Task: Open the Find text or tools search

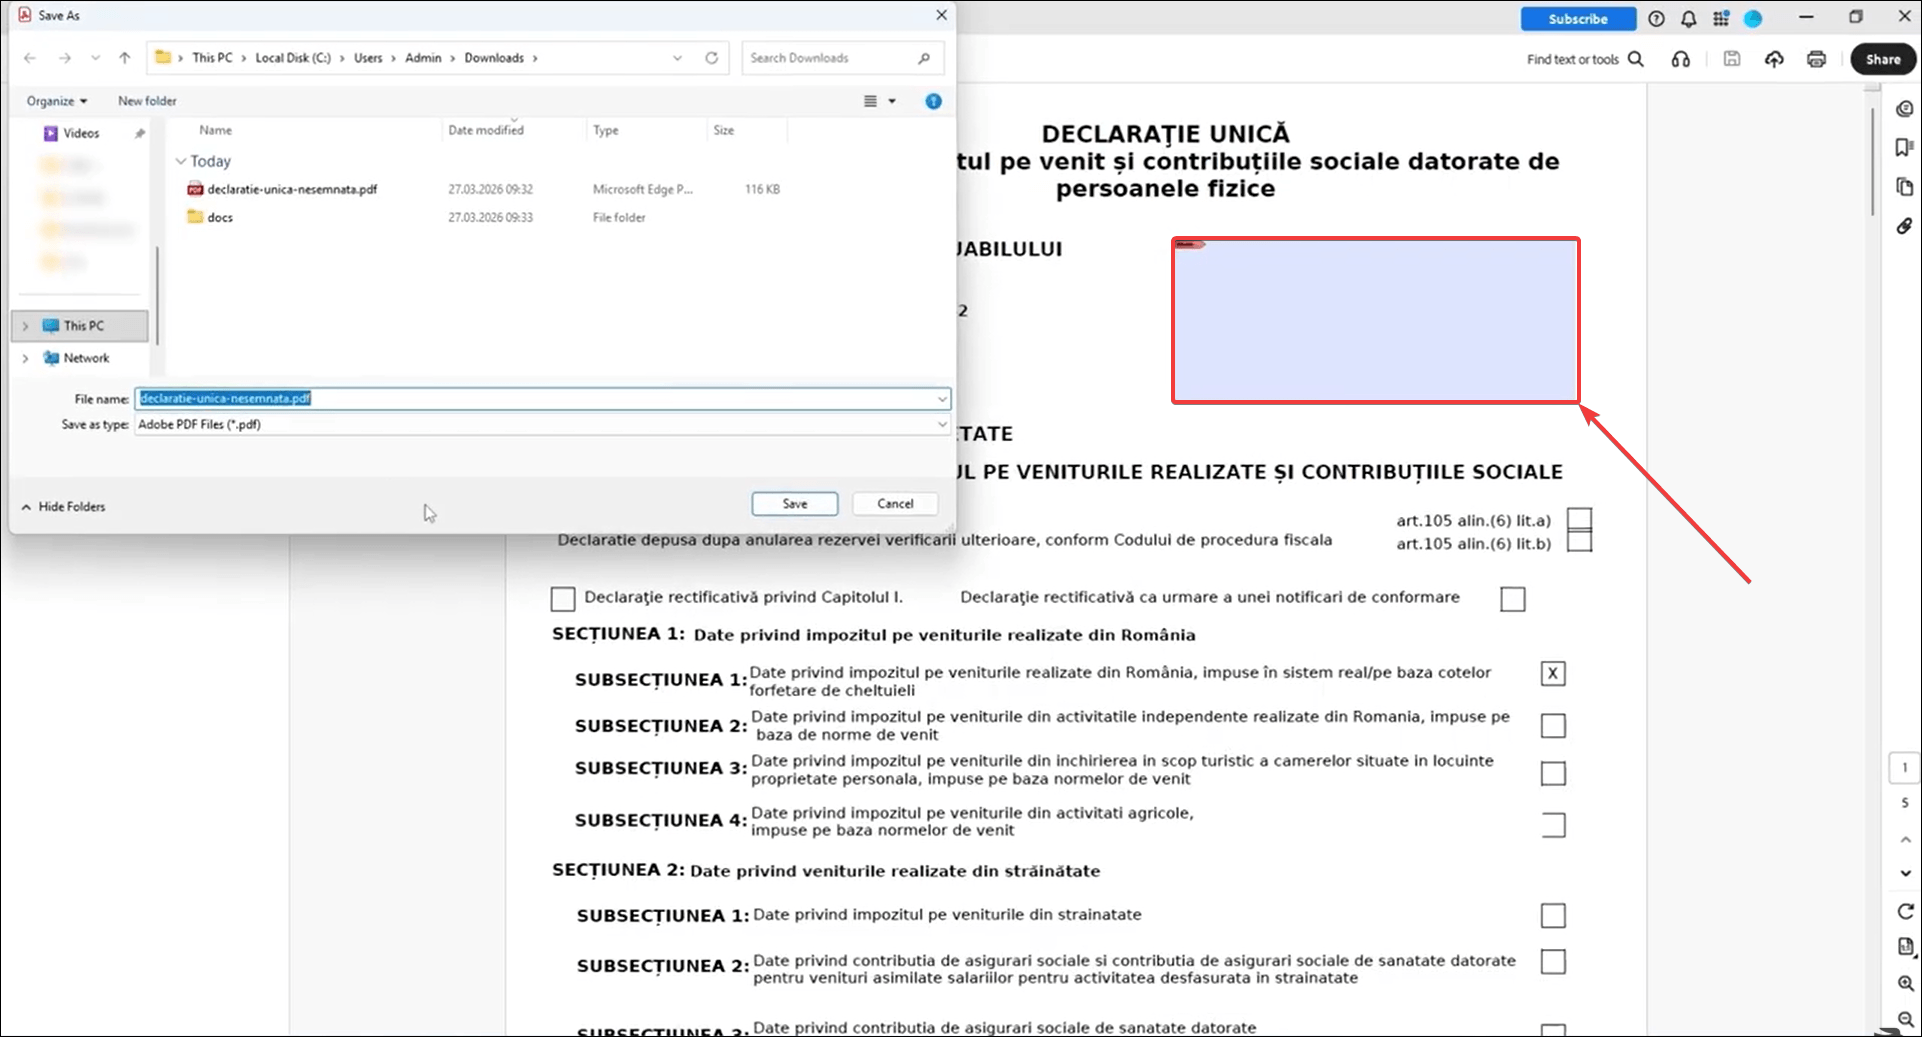Action: 1584,59
